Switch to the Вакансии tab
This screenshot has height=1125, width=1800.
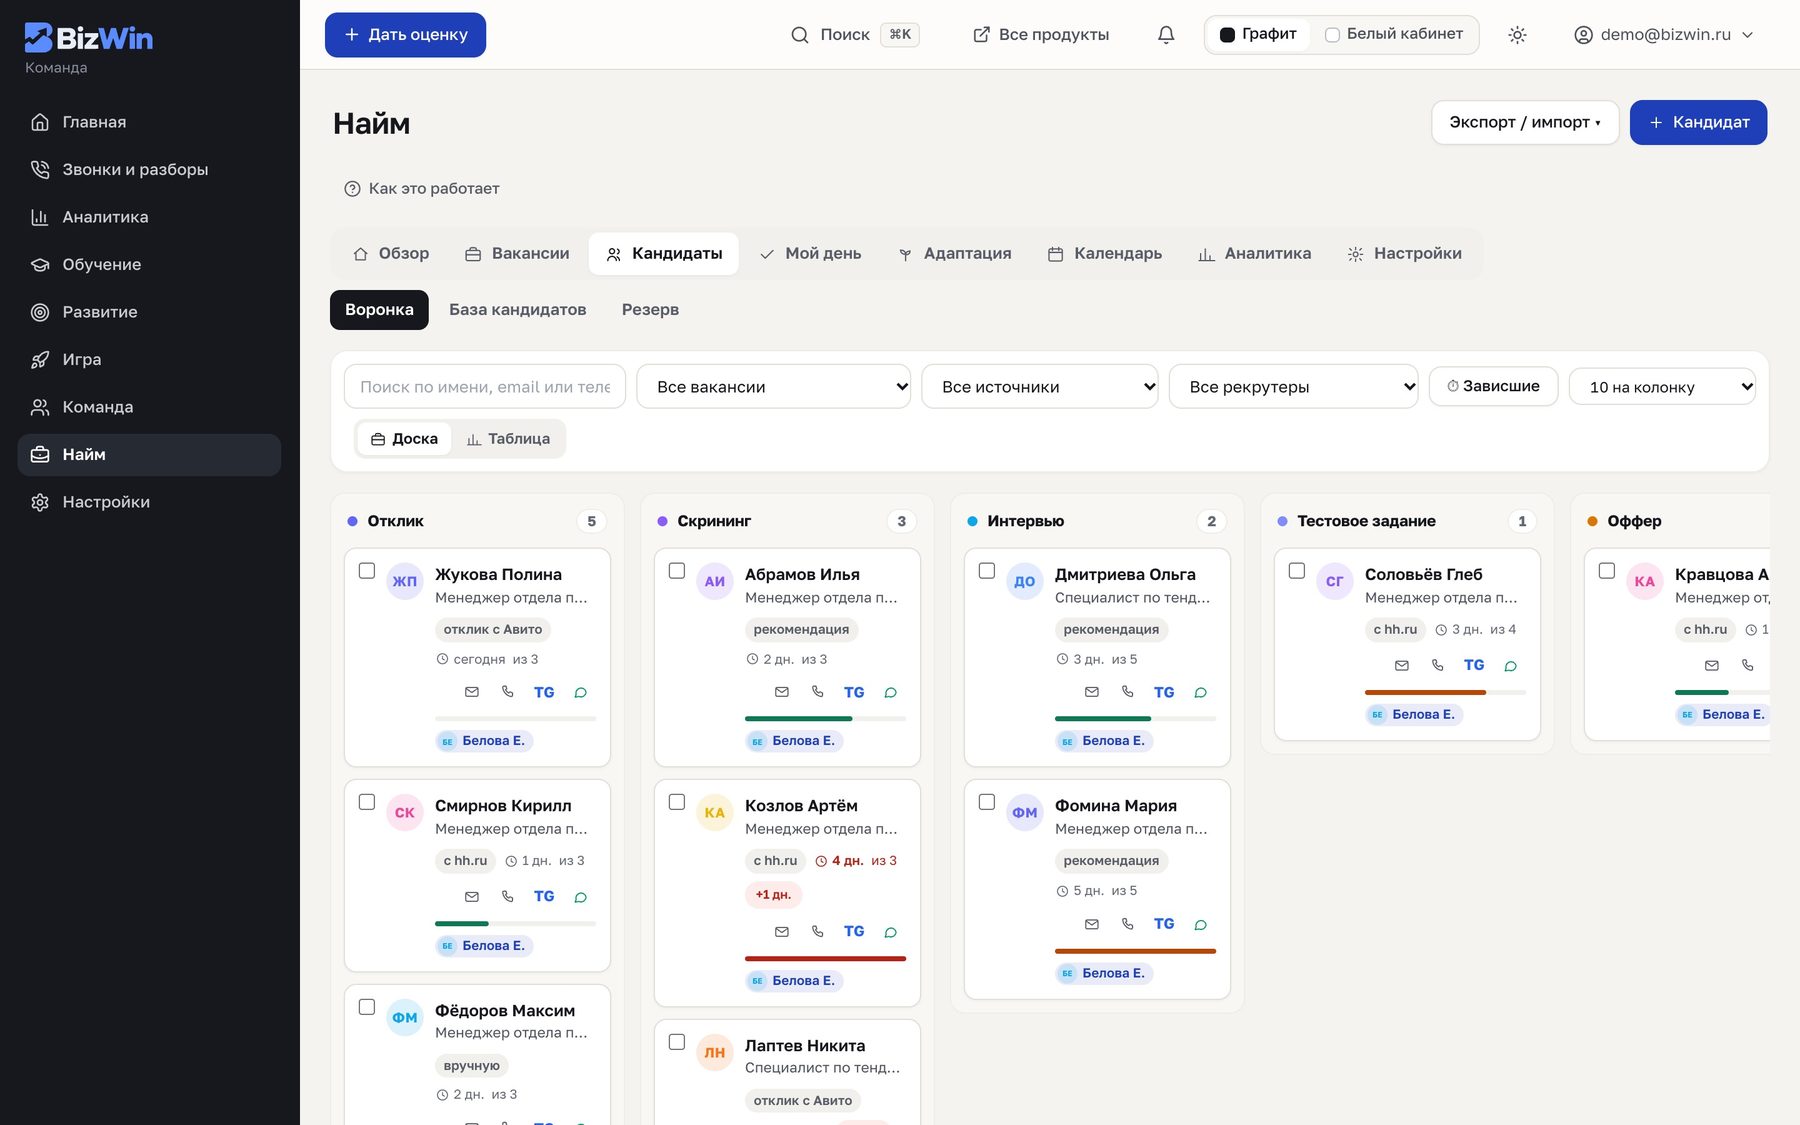[517, 254]
